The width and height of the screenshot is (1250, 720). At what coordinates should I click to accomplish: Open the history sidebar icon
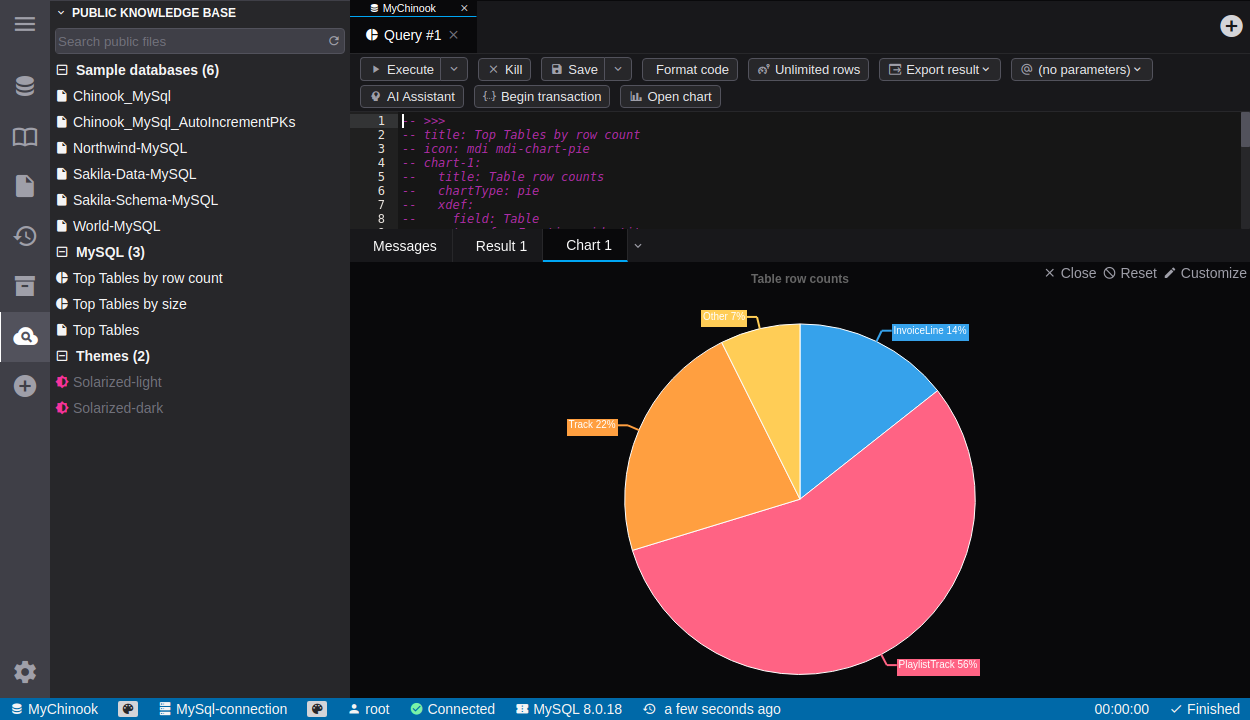(25, 236)
